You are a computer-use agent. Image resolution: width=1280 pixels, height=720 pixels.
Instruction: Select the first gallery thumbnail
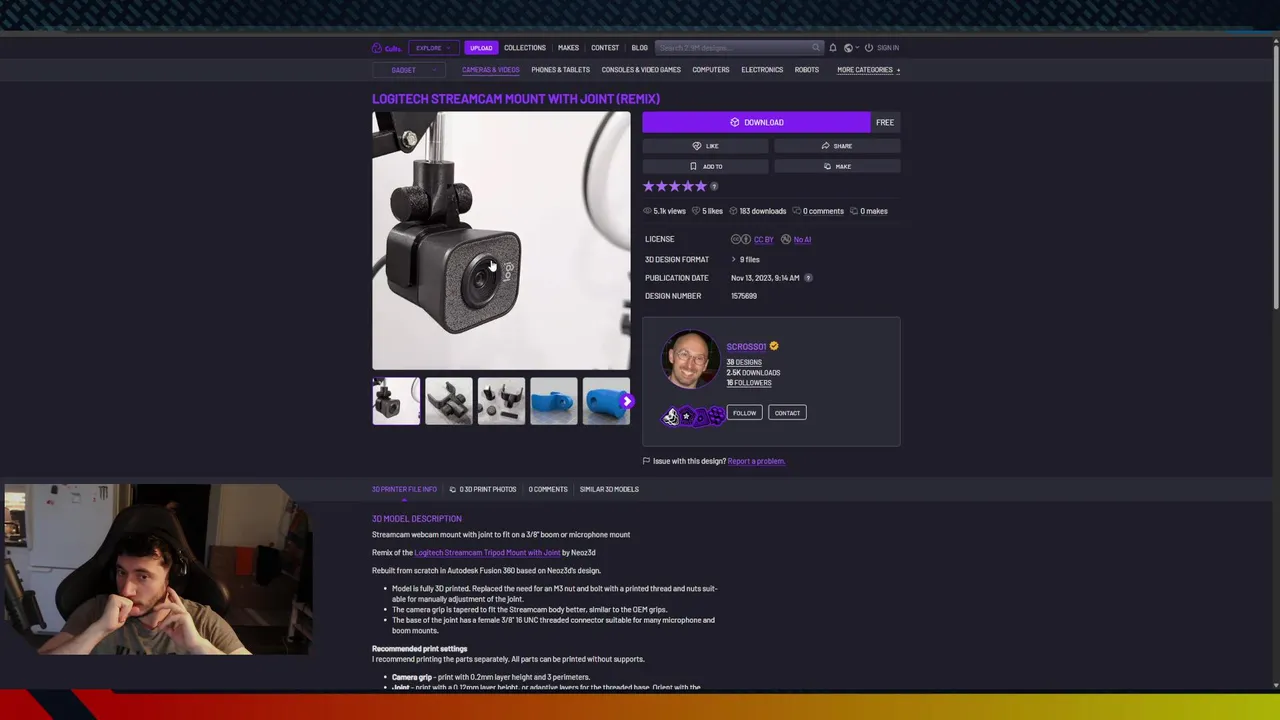click(396, 401)
